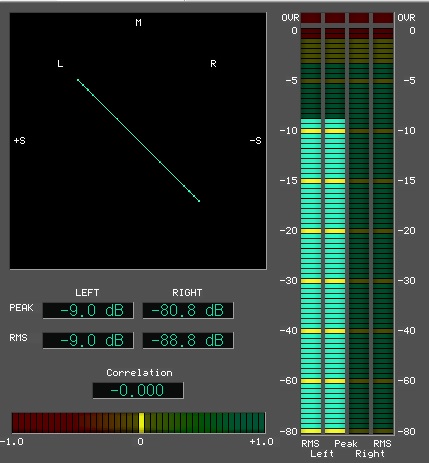Click the 0 label under correlation bar
The width and height of the screenshot is (429, 463).
[x=140, y=442]
